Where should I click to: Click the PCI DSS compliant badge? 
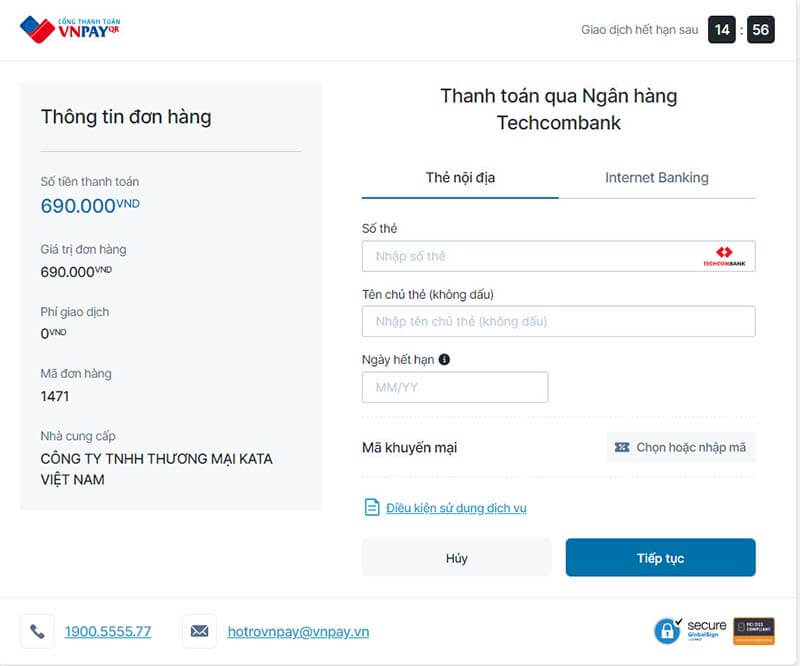(x=754, y=630)
